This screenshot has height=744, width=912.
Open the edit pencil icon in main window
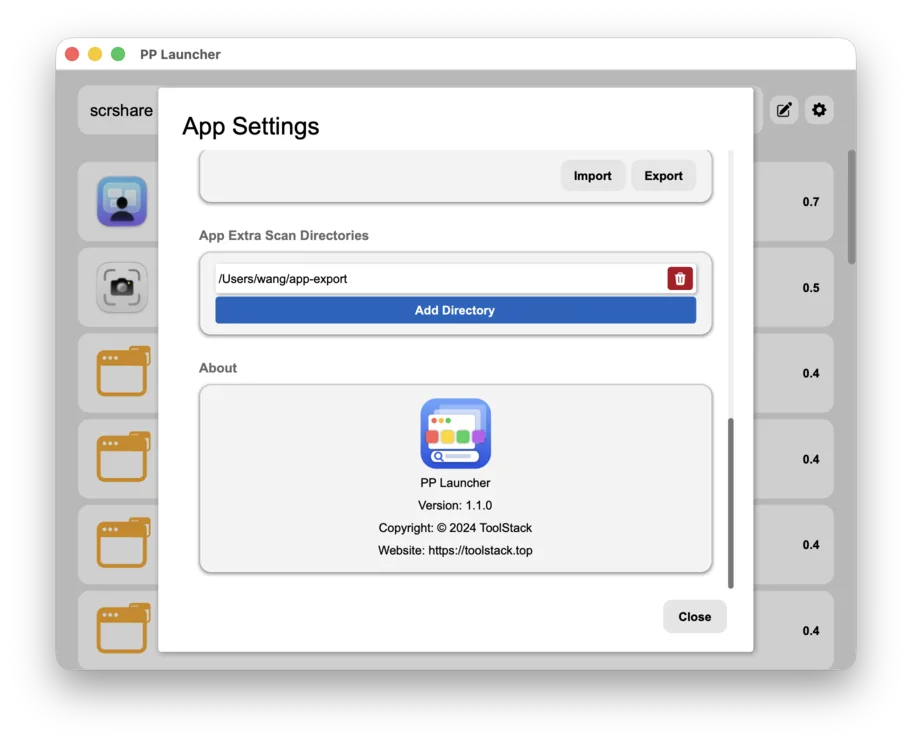pos(783,109)
